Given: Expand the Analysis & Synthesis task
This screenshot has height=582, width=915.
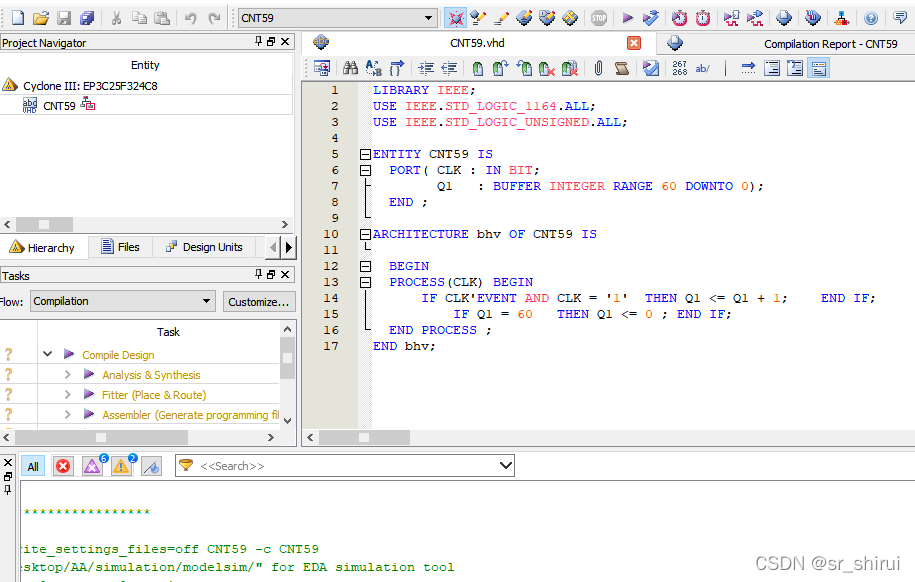Looking at the screenshot, I should point(68,374).
